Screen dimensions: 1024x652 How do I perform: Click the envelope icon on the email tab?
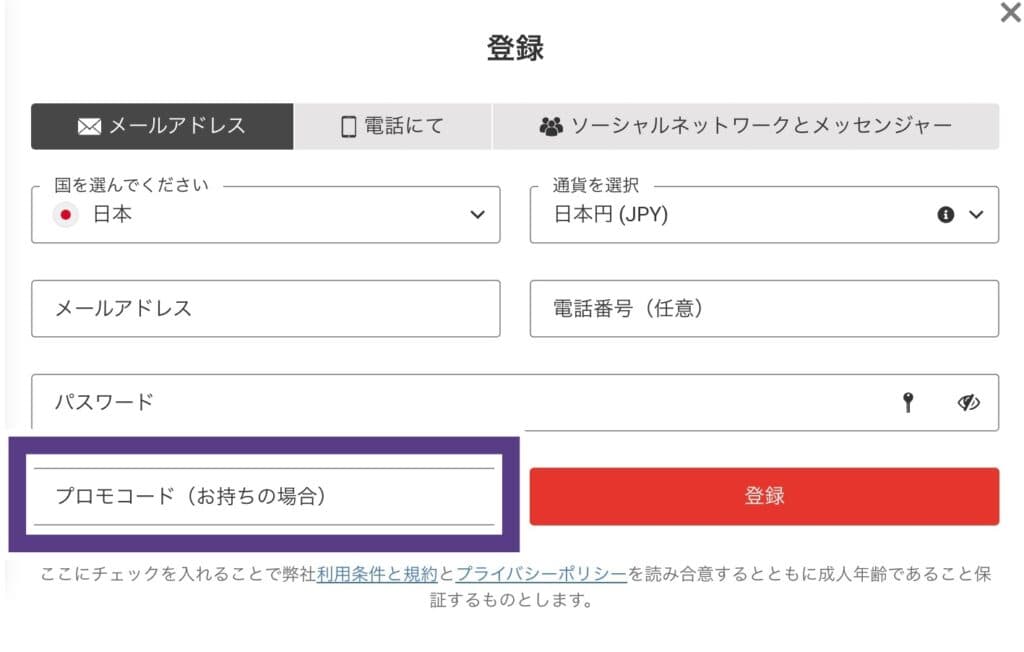89,127
